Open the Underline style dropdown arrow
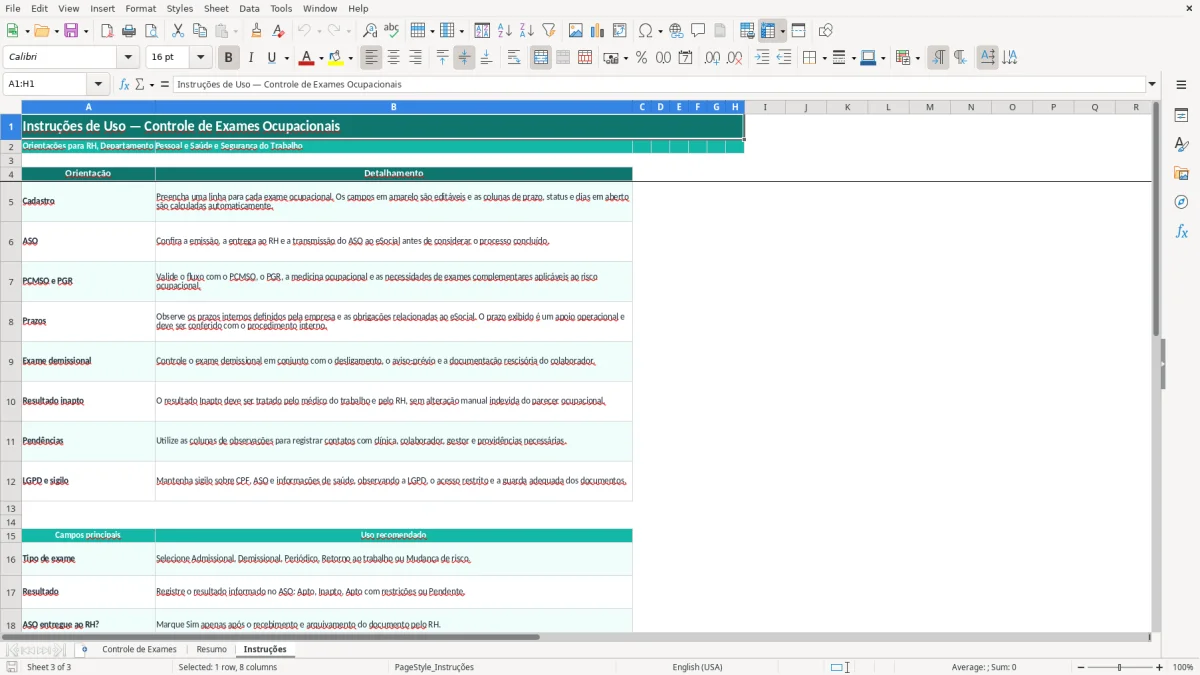Screen dimensions: 1200x675 click(286, 58)
